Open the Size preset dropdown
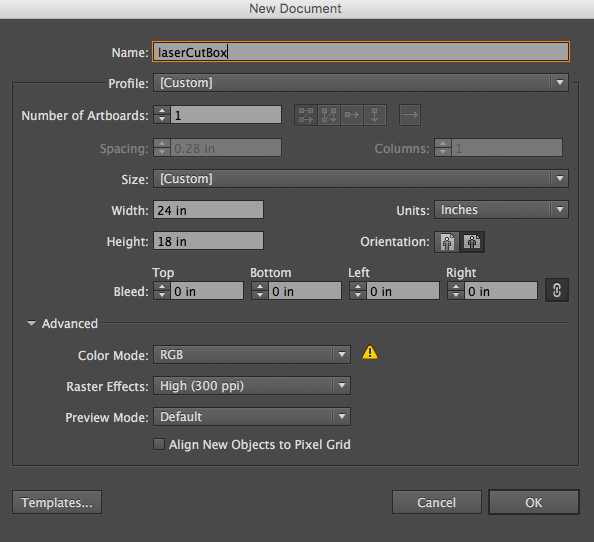Screen dimensions: 594x542 click(361, 178)
